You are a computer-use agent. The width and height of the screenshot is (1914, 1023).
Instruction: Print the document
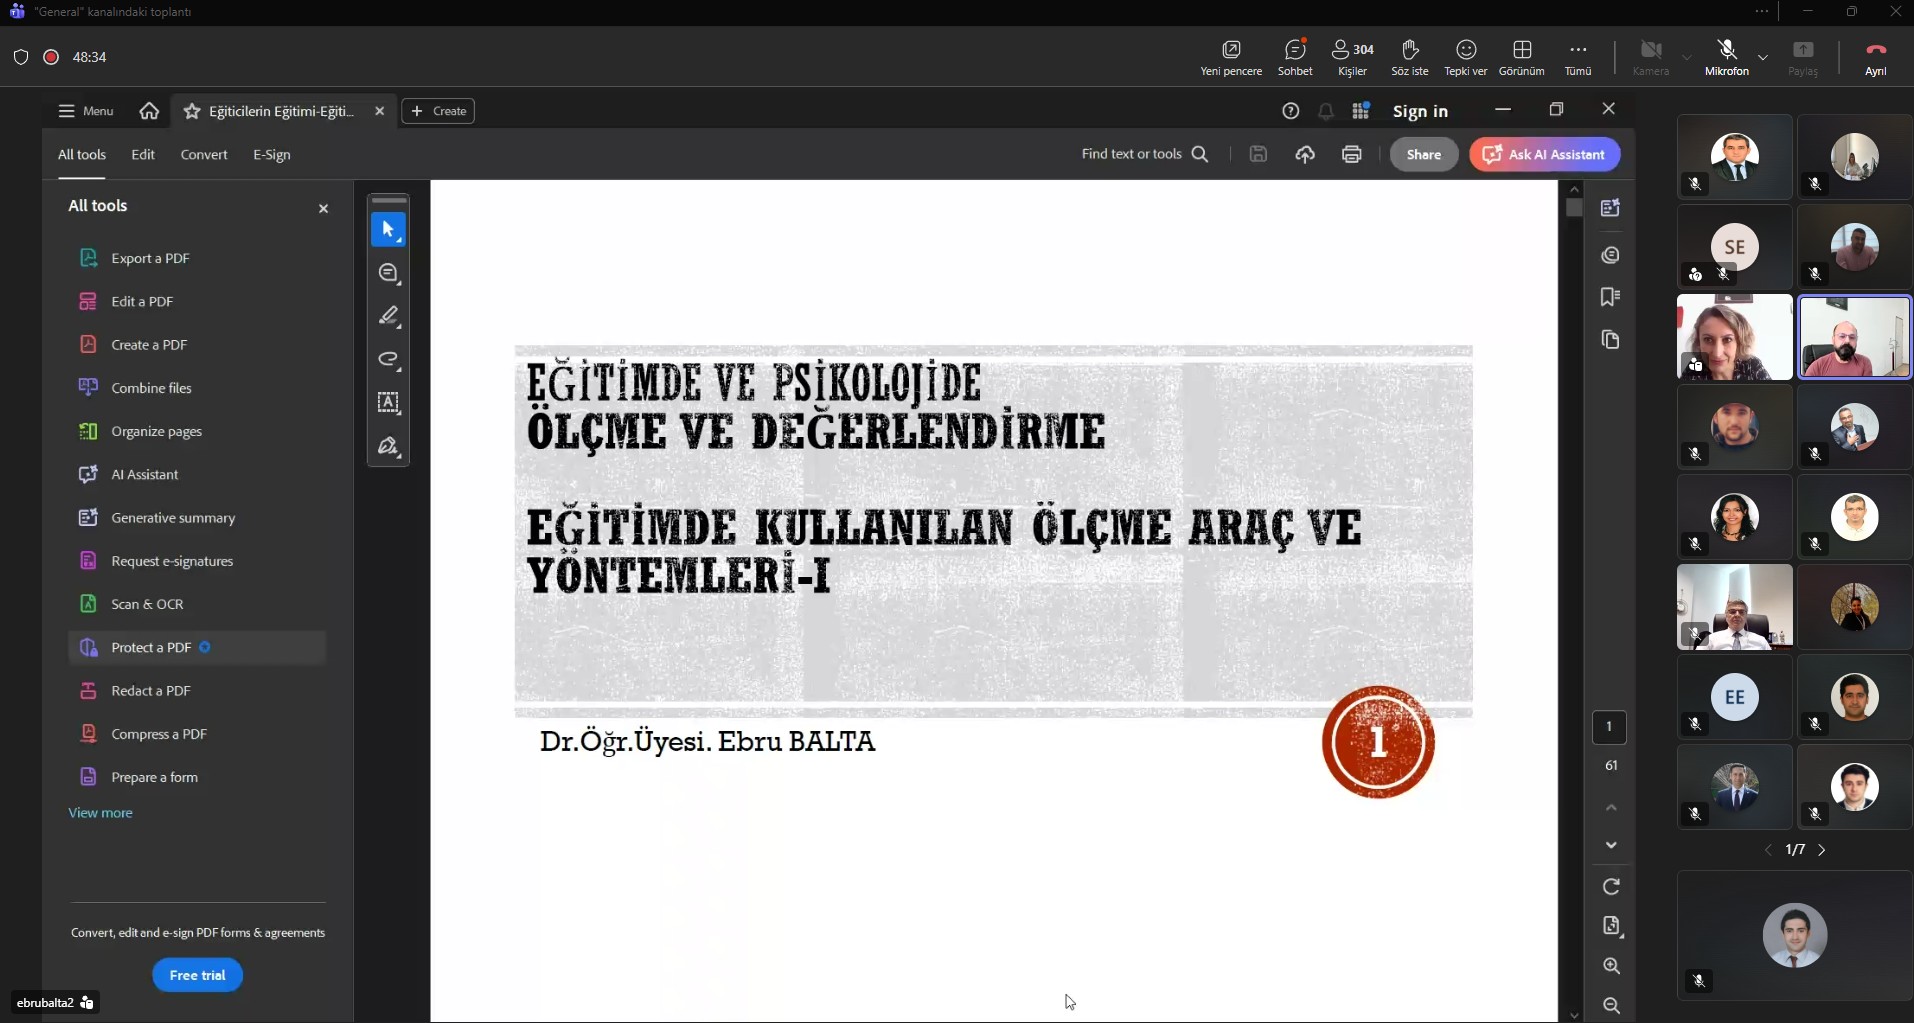click(1350, 154)
